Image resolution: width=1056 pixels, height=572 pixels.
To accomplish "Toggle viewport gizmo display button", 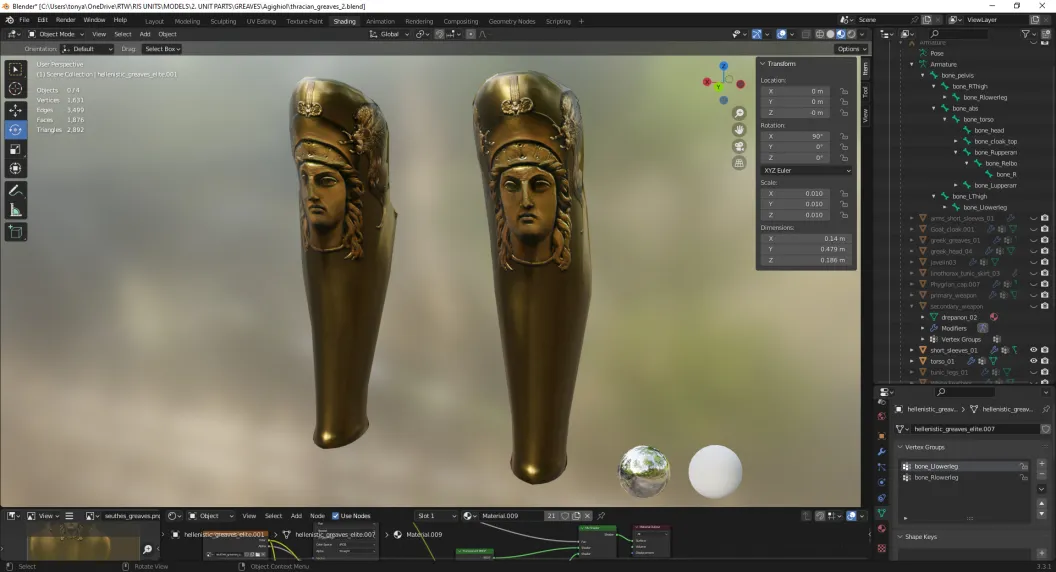I will [757, 34].
